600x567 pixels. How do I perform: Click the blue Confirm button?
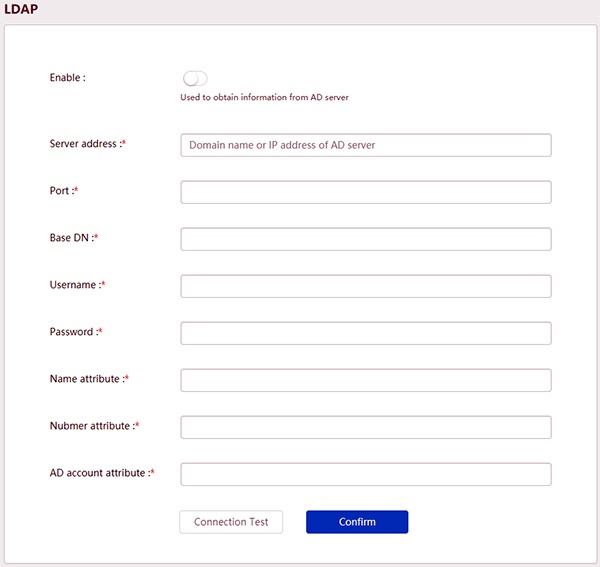[357, 522]
